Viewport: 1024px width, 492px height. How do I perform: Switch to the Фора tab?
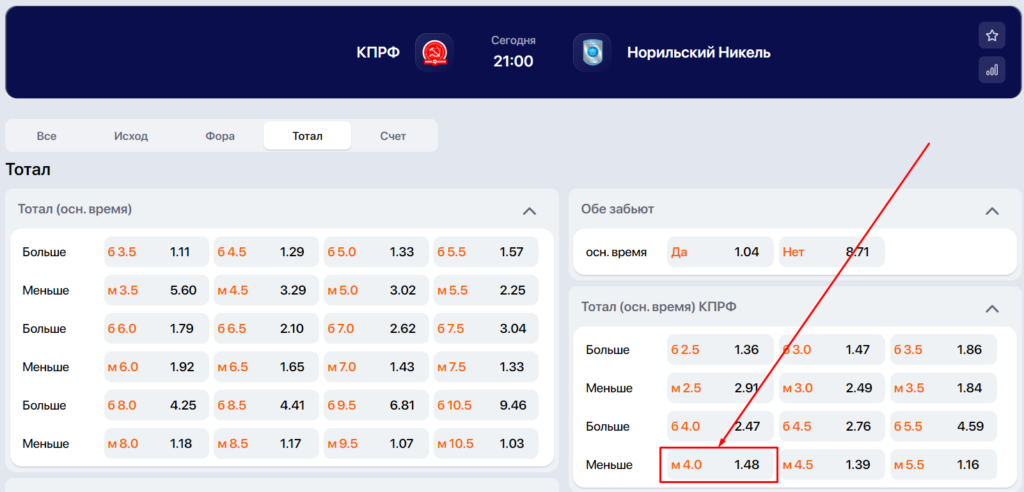coord(219,136)
